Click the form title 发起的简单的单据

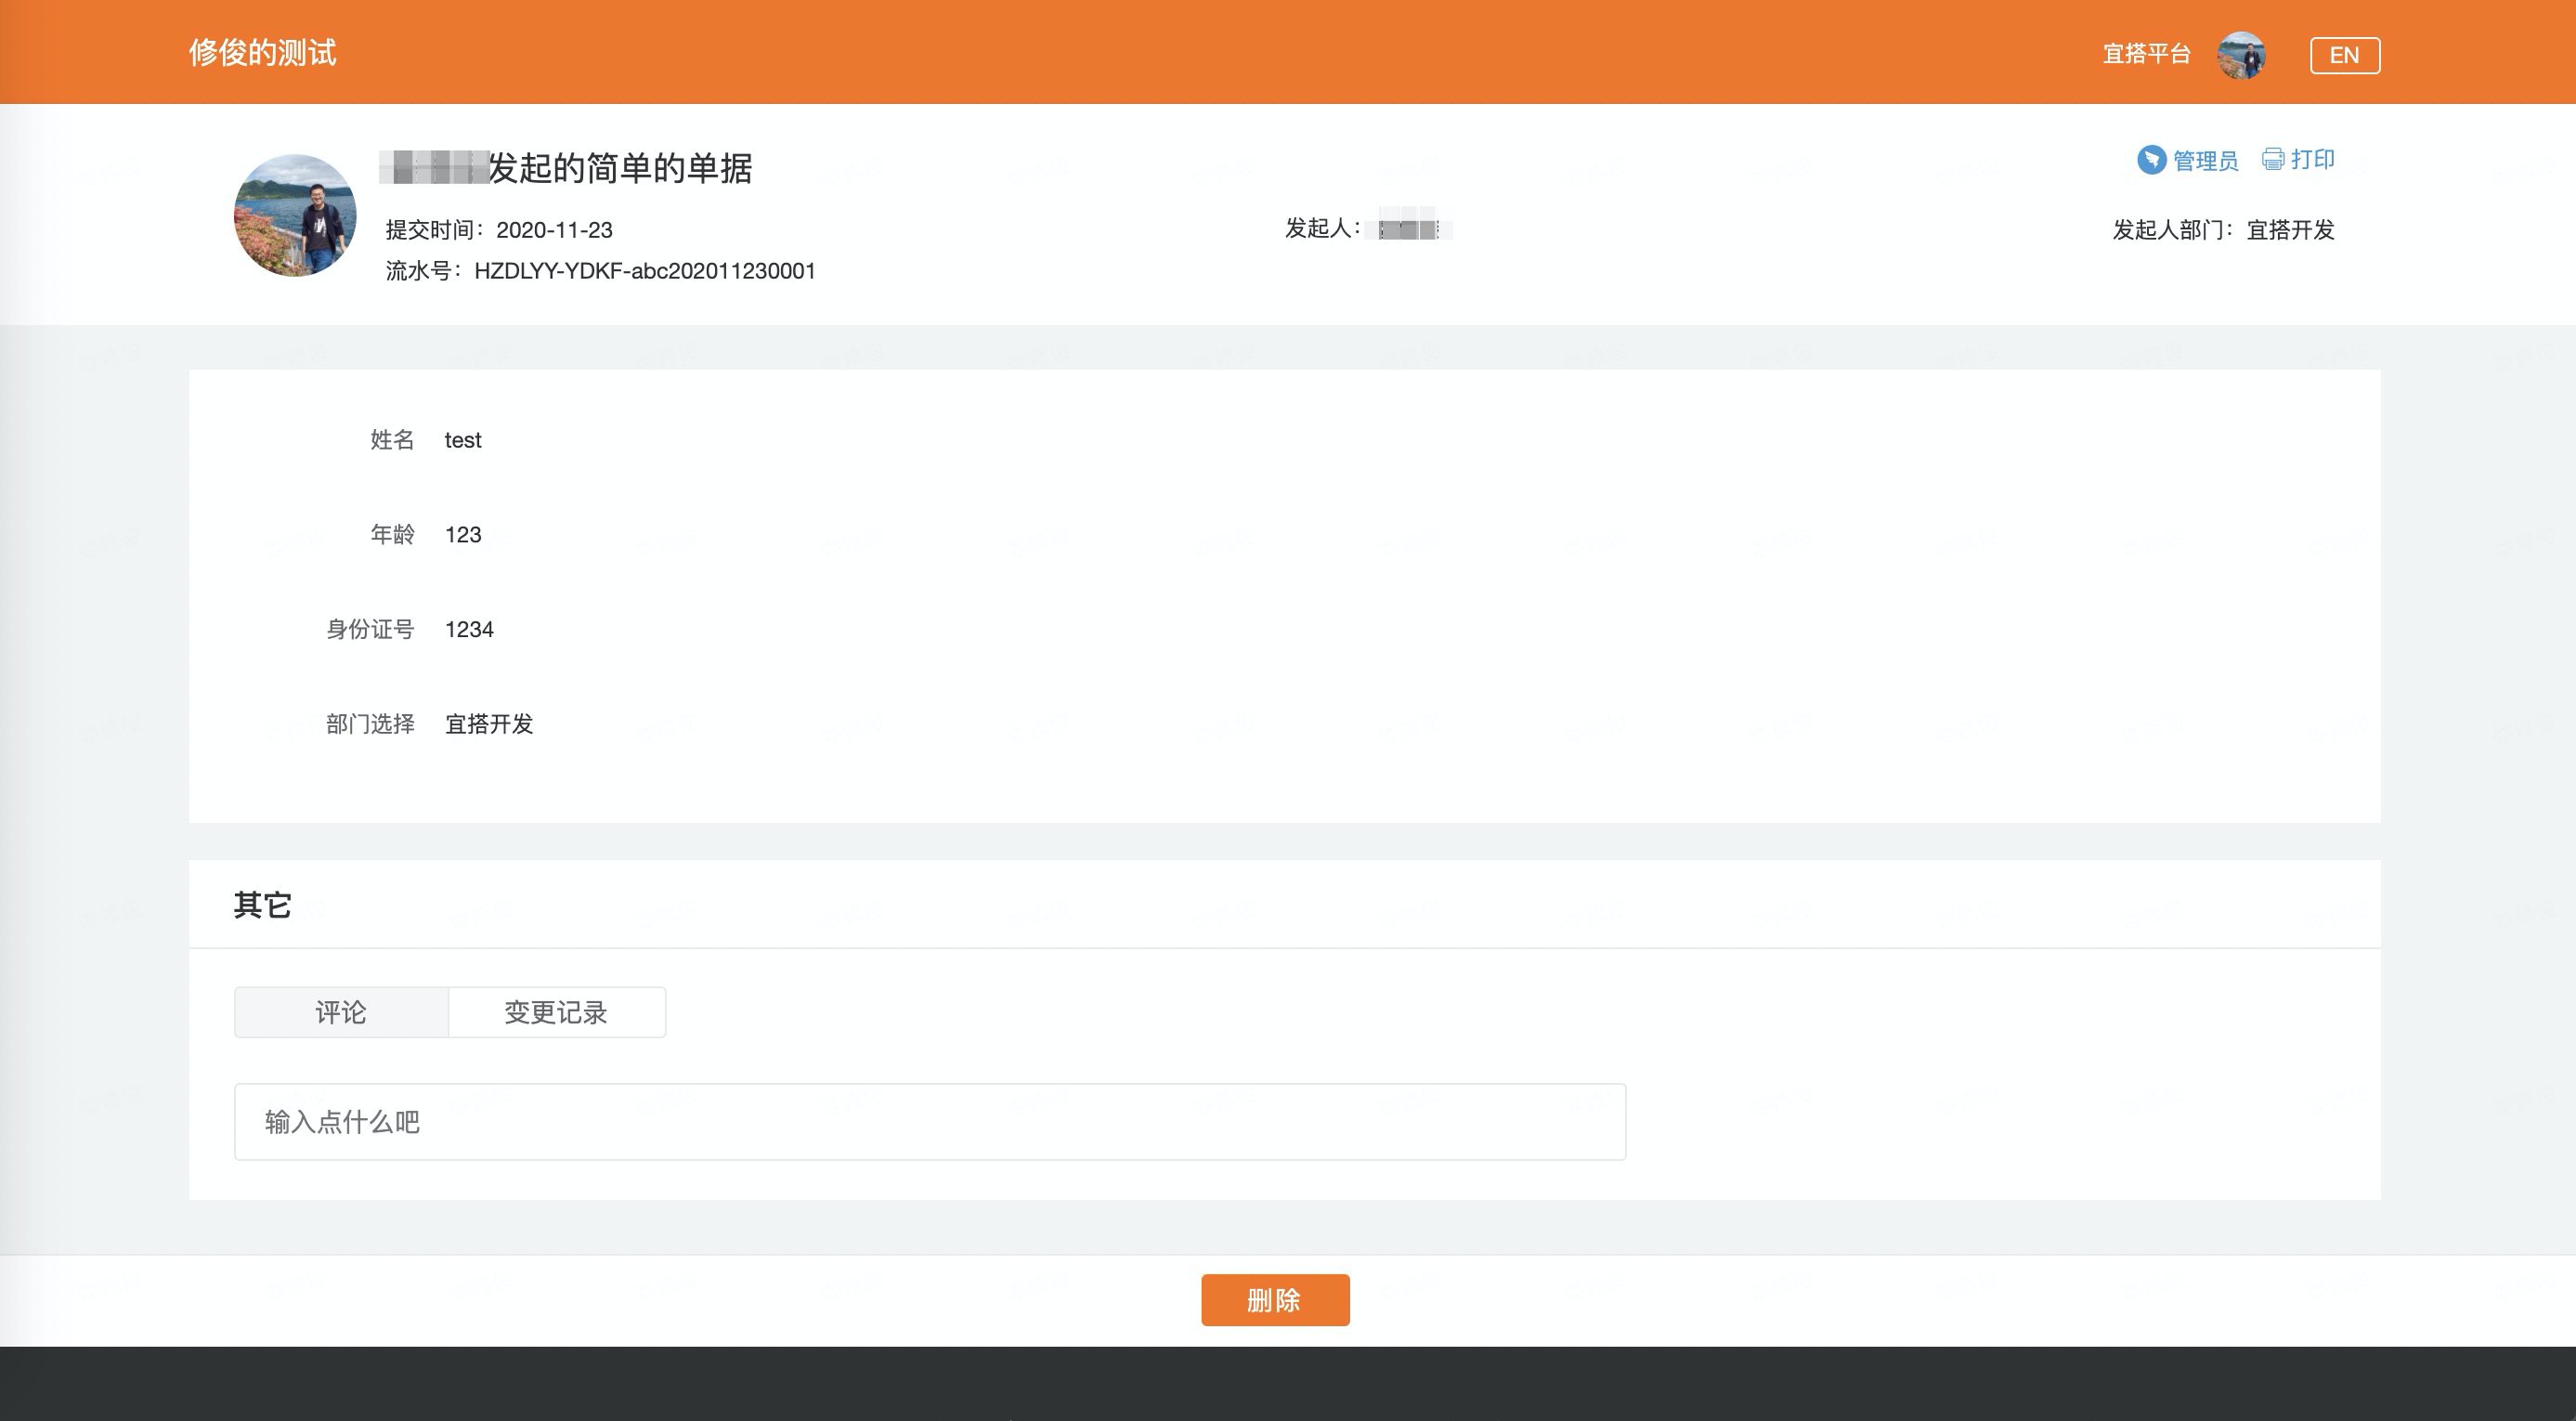point(620,168)
